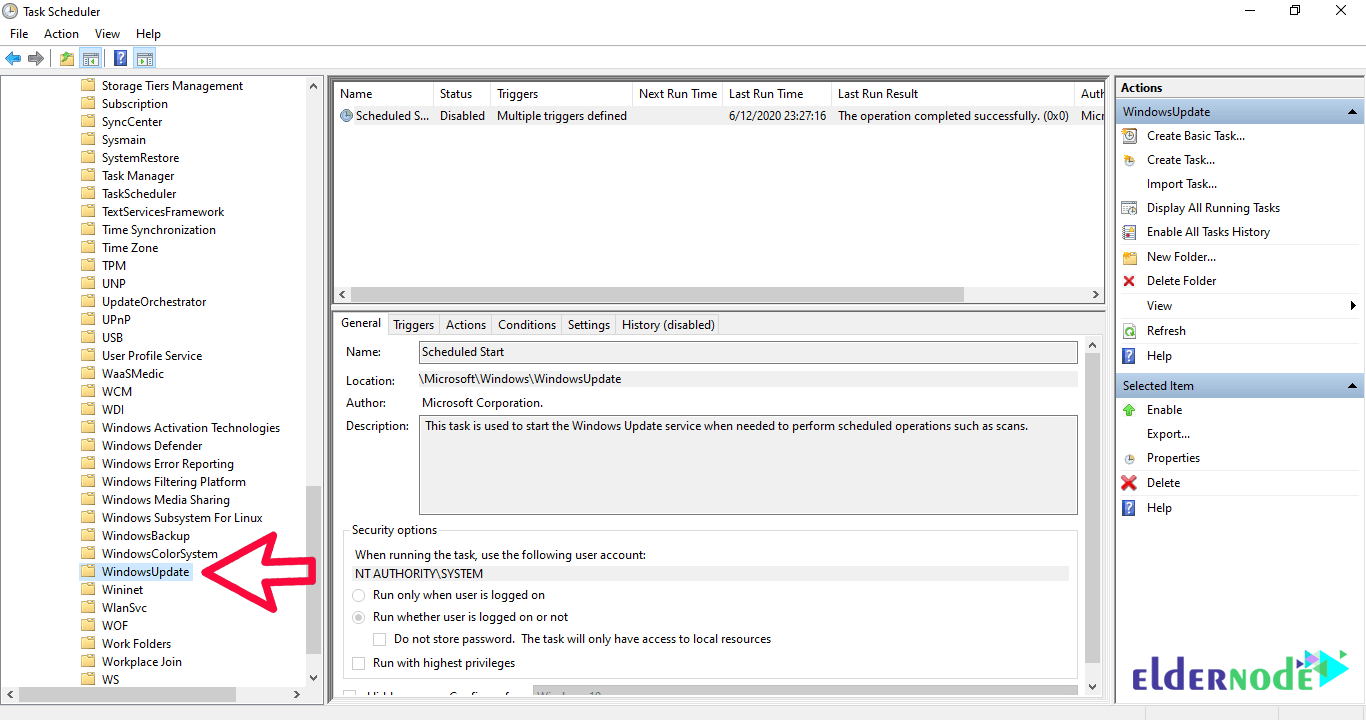The width and height of the screenshot is (1366, 720).
Task: Switch to the Triggers tab
Action: point(413,325)
